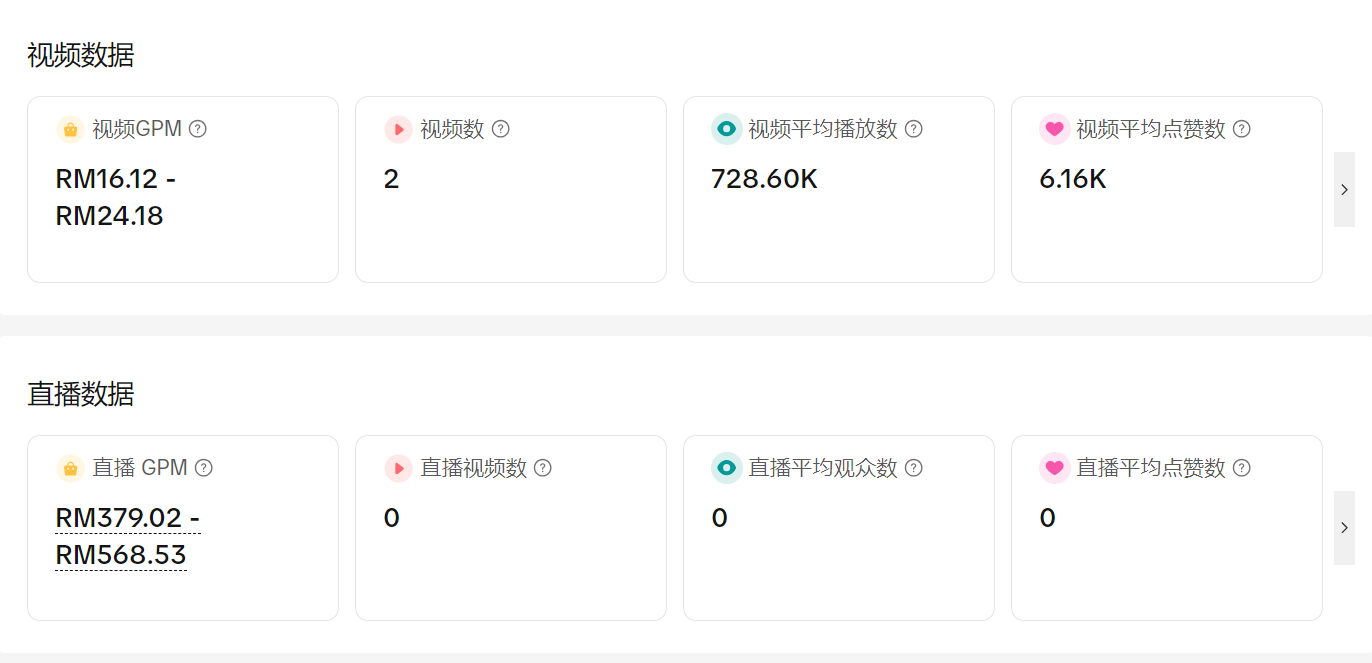Open the tooltip icon for 视频平均播放数

coord(913,129)
